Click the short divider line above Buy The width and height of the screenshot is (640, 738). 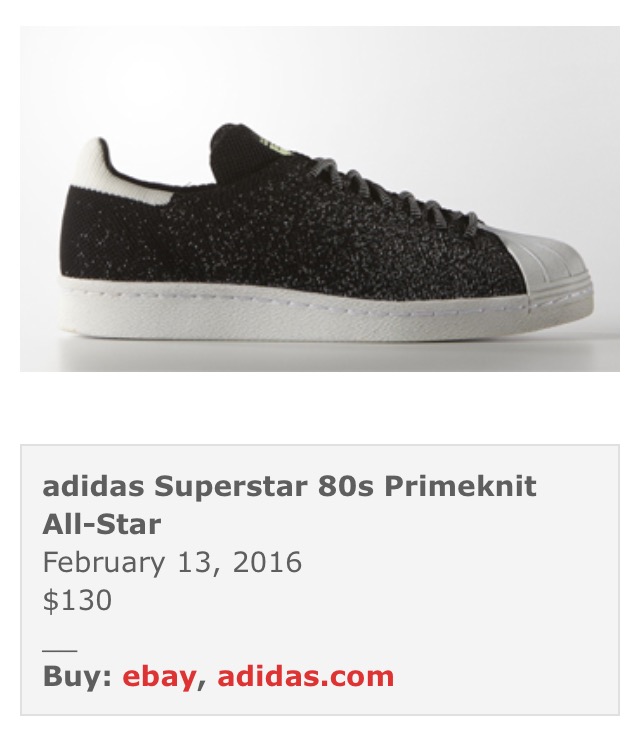[x=60, y=651]
